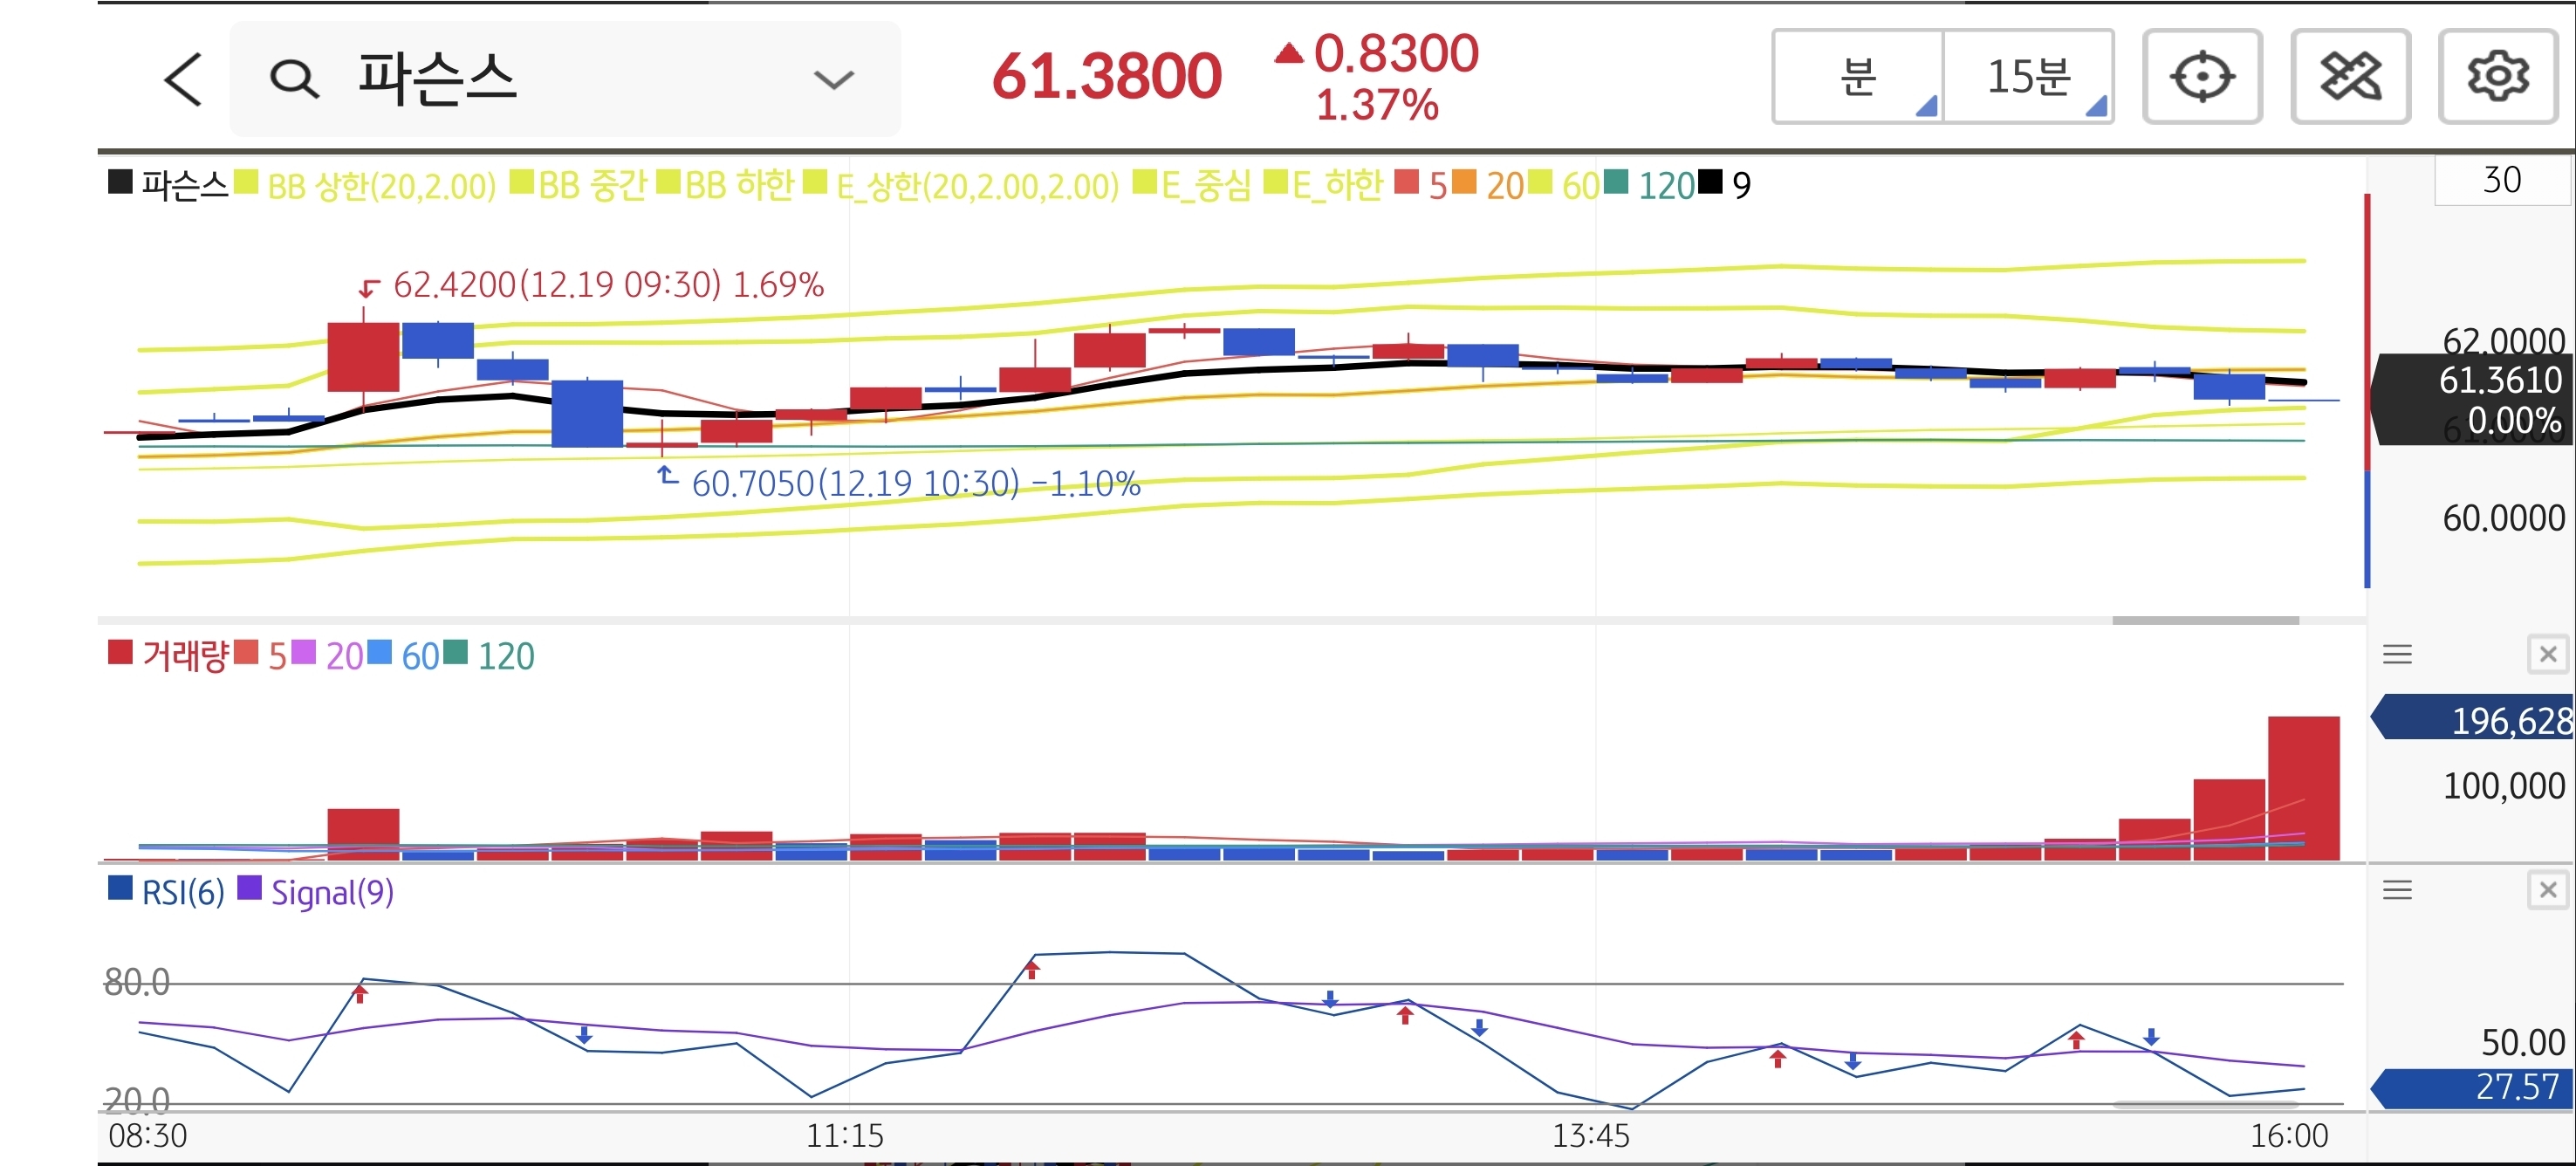The width and height of the screenshot is (2576, 1166).
Task: Click the red E_상한 color swatch for 5
Action: pyautogui.click(x=1406, y=183)
